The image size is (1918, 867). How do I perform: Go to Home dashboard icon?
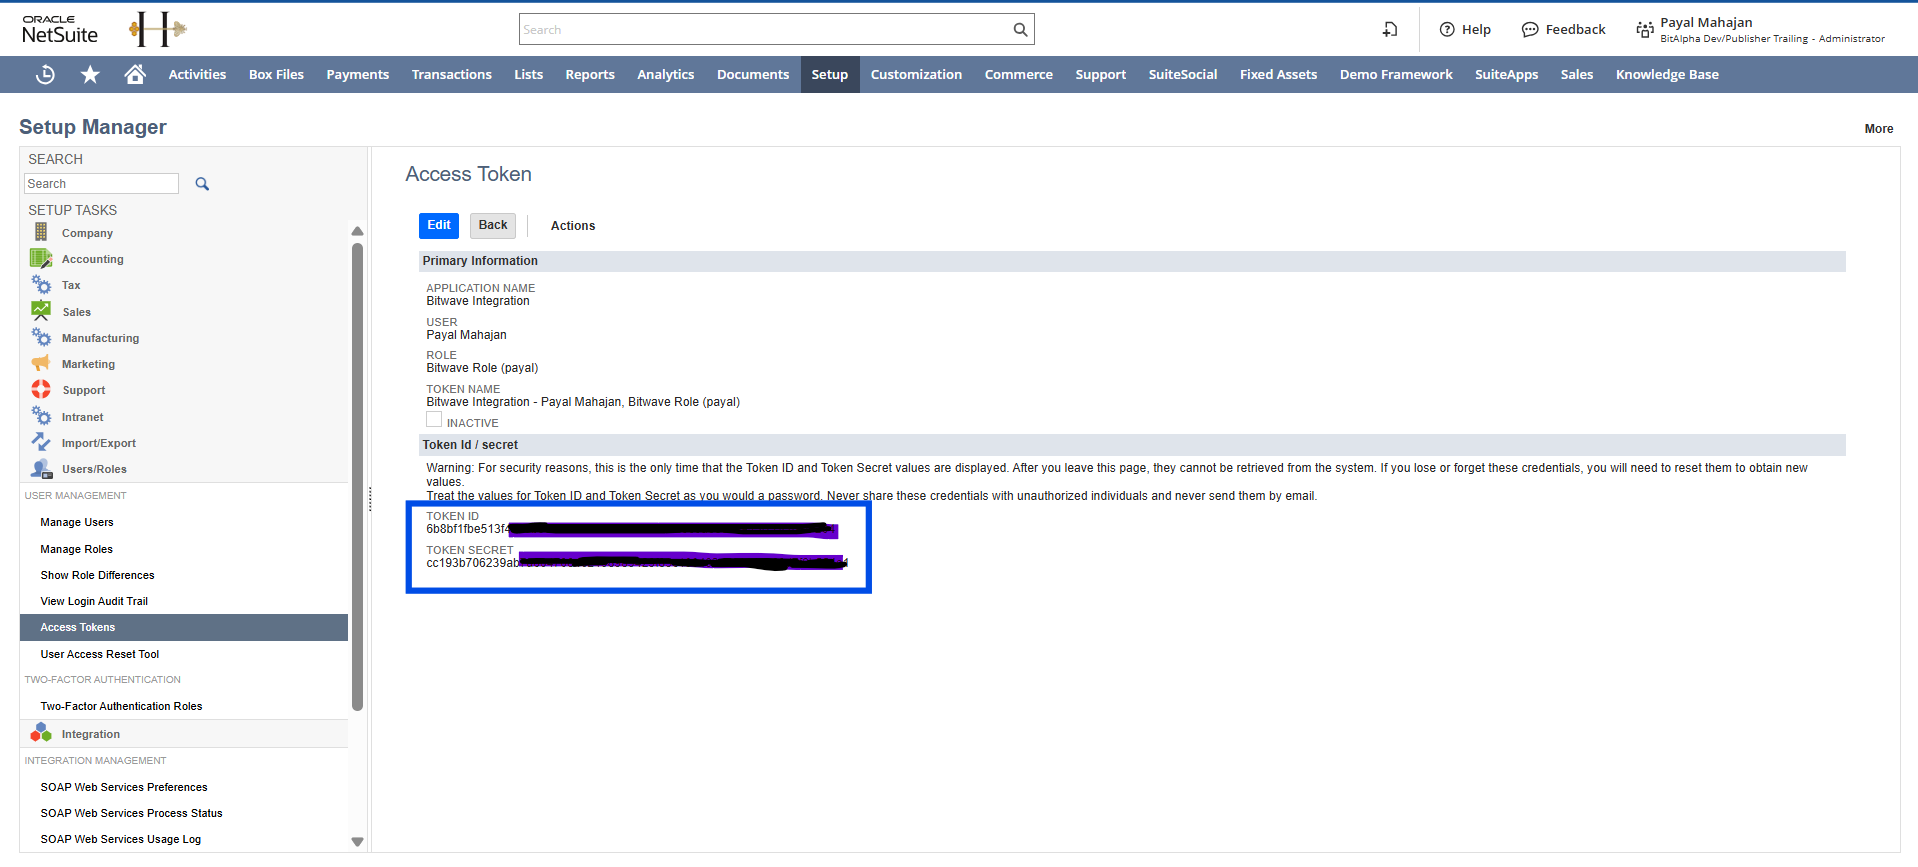tap(135, 74)
